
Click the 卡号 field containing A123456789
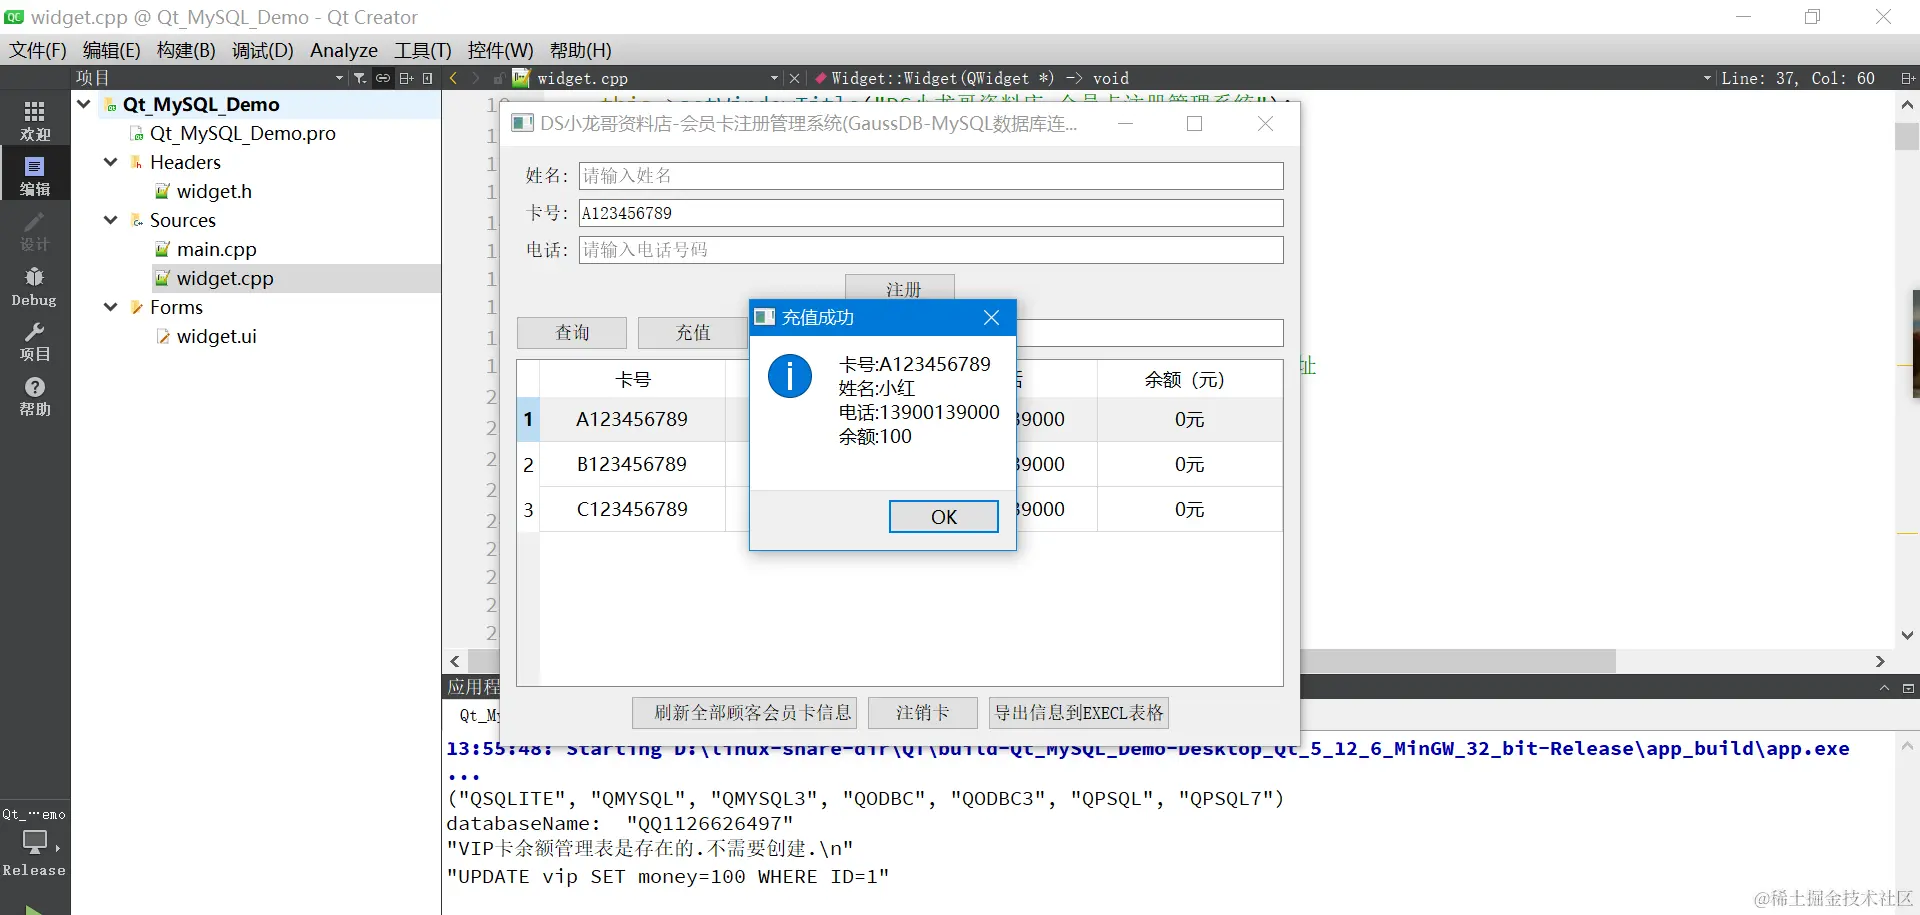[931, 213]
